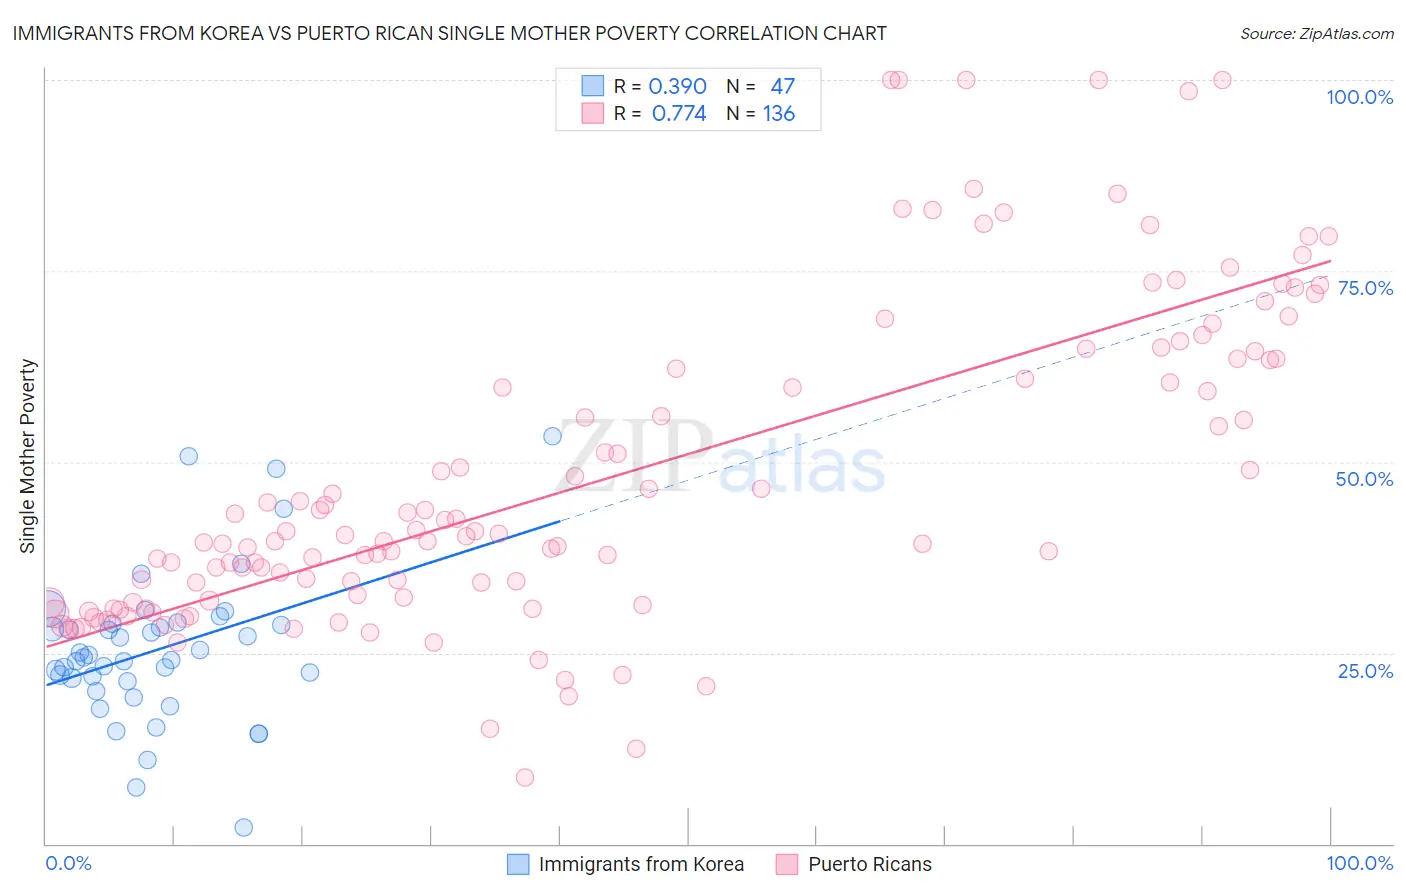Click the chart title text
This screenshot has width=1406, height=892.
pos(449,33)
